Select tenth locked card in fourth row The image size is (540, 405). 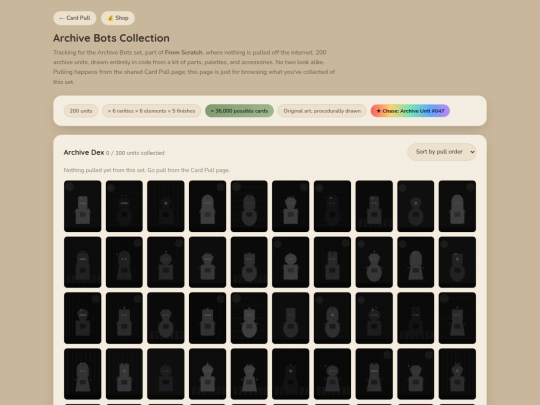pyautogui.click(x=457, y=374)
